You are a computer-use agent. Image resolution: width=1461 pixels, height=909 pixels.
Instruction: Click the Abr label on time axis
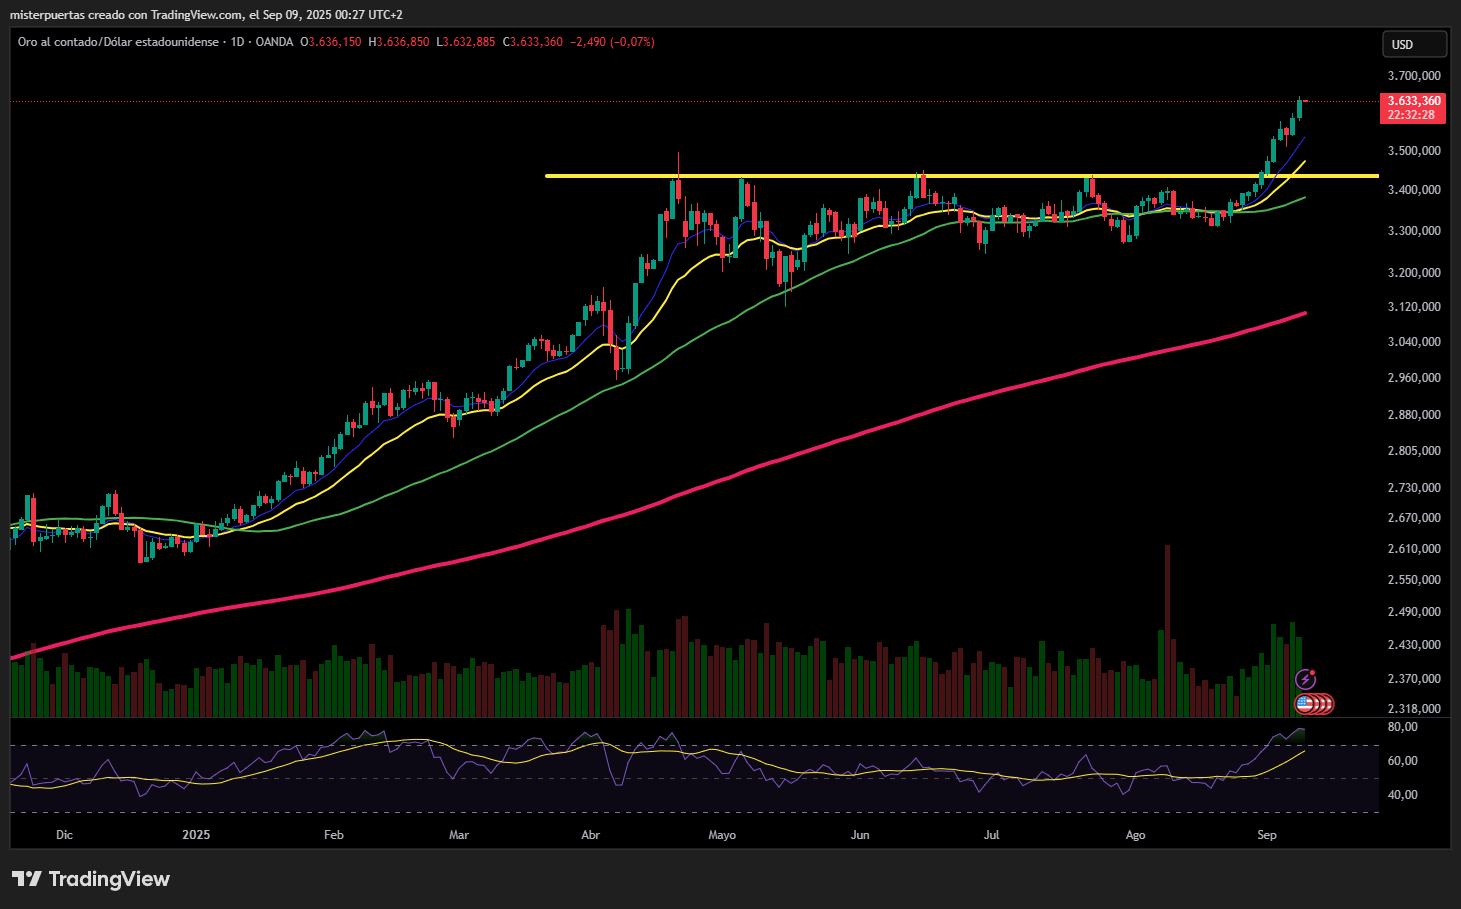click(x=591, y=835)
